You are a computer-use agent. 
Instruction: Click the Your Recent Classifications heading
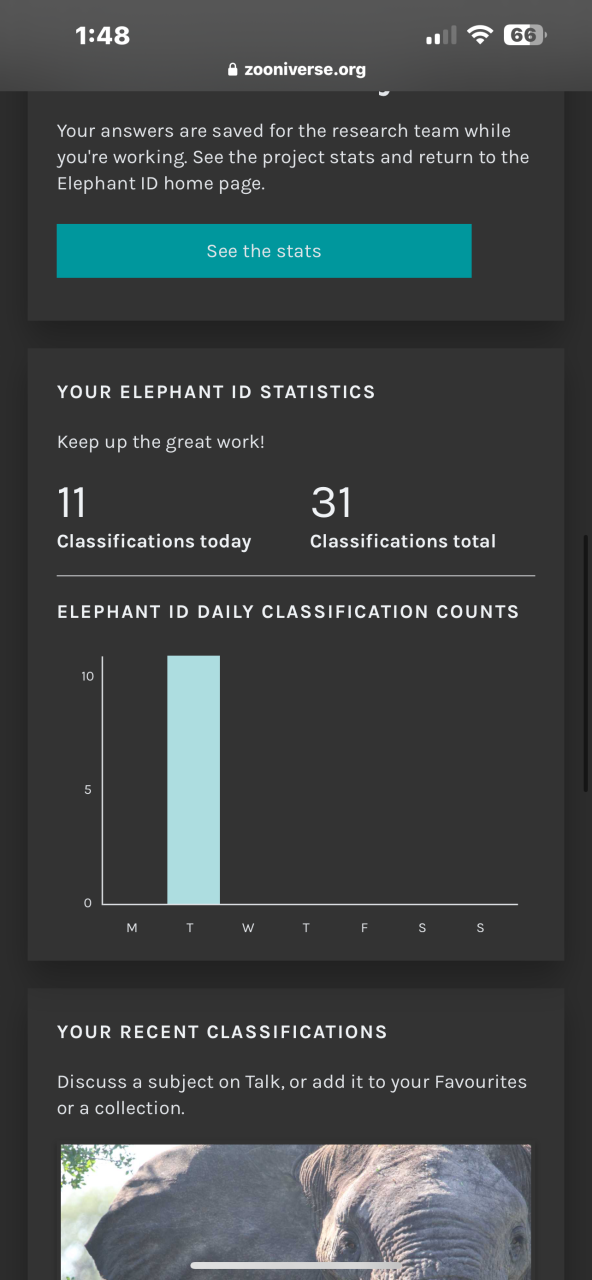tap(222, 1032)
